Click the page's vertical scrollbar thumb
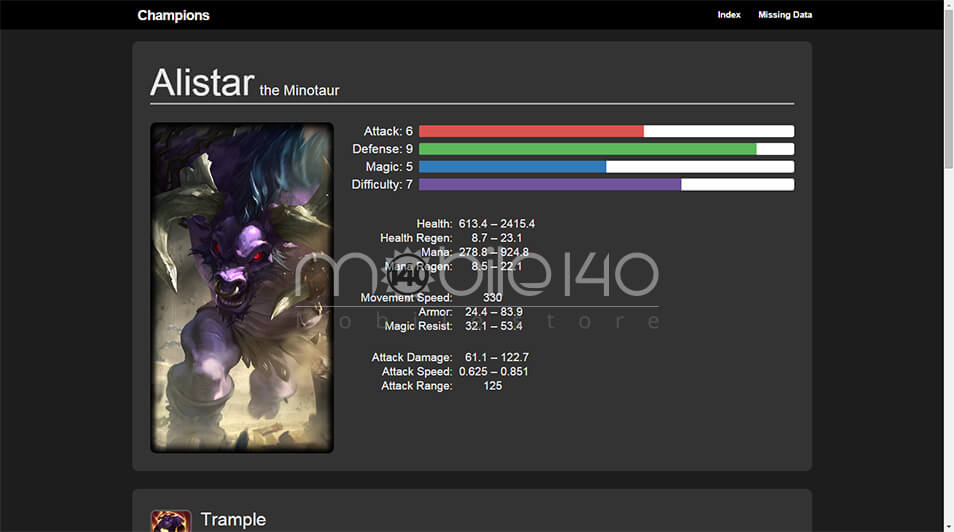The image size is (954, 532). (x=949, y=88)
